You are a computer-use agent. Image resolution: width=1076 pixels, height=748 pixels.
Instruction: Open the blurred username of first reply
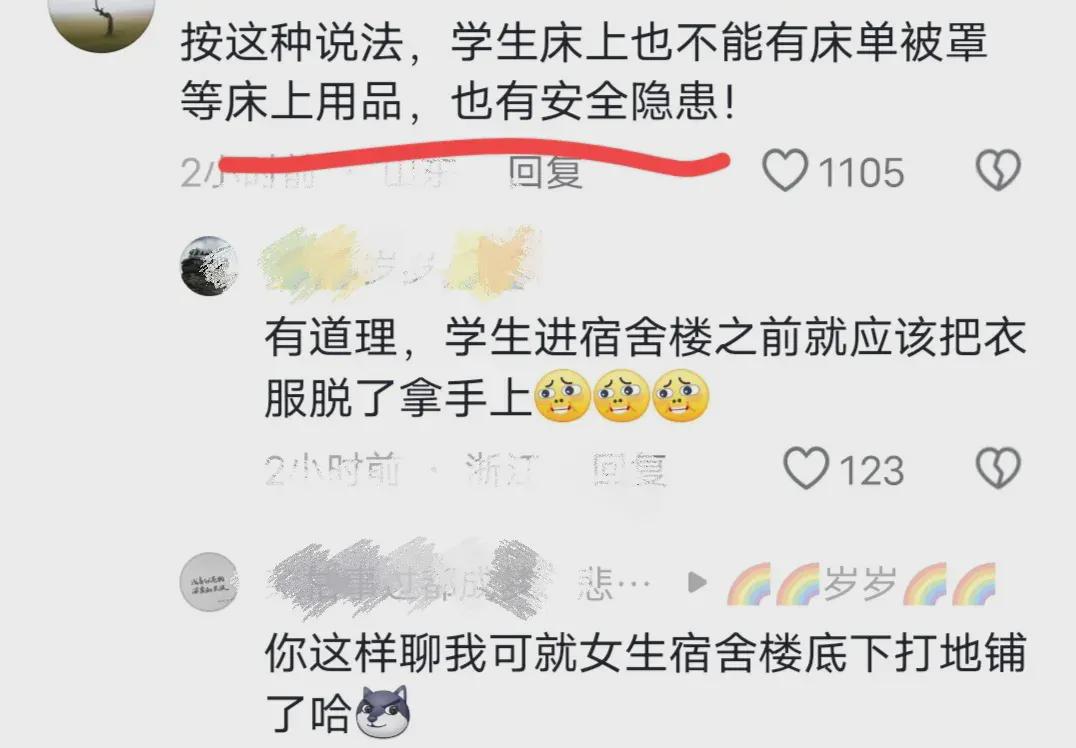[x=399, y=265]
